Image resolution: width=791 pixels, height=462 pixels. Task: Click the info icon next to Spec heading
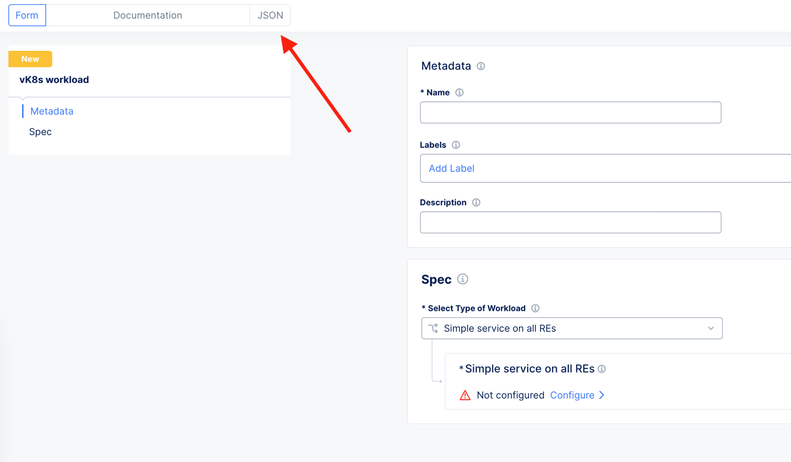click(463, 280)
